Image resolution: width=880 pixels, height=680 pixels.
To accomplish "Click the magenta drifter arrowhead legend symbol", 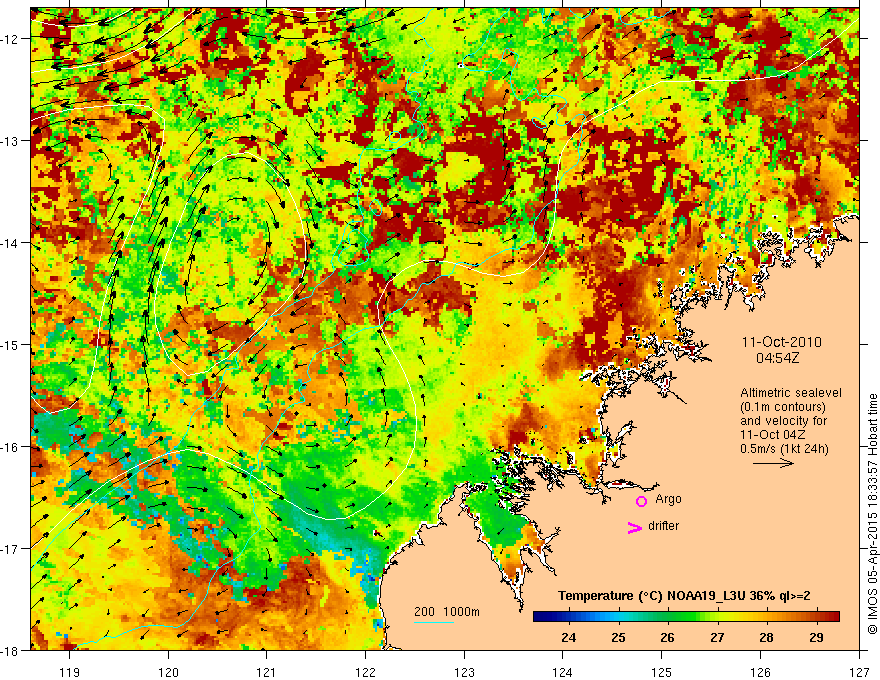I will [x=635, y=527].
